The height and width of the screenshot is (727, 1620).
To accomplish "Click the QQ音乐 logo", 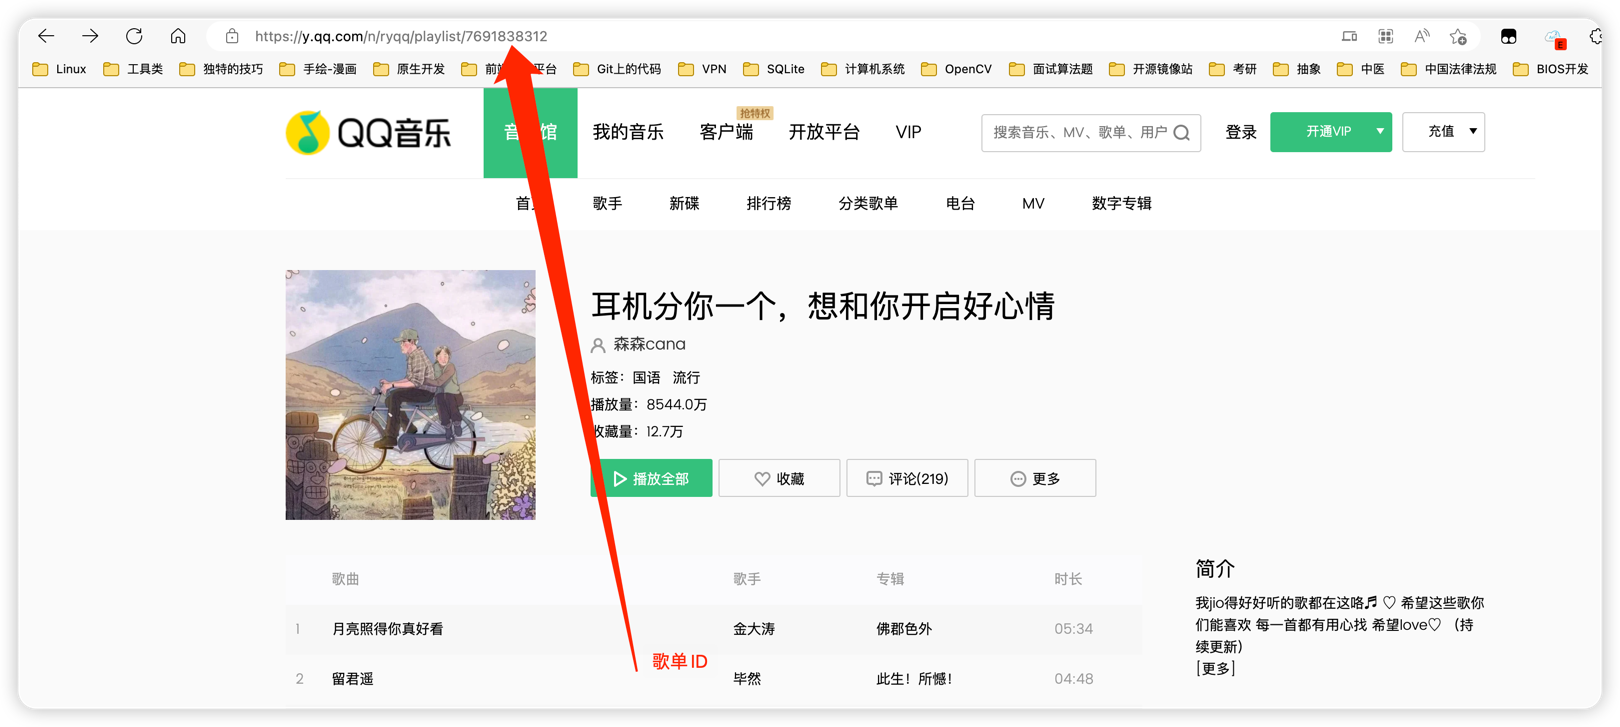I will coord(368,132).
